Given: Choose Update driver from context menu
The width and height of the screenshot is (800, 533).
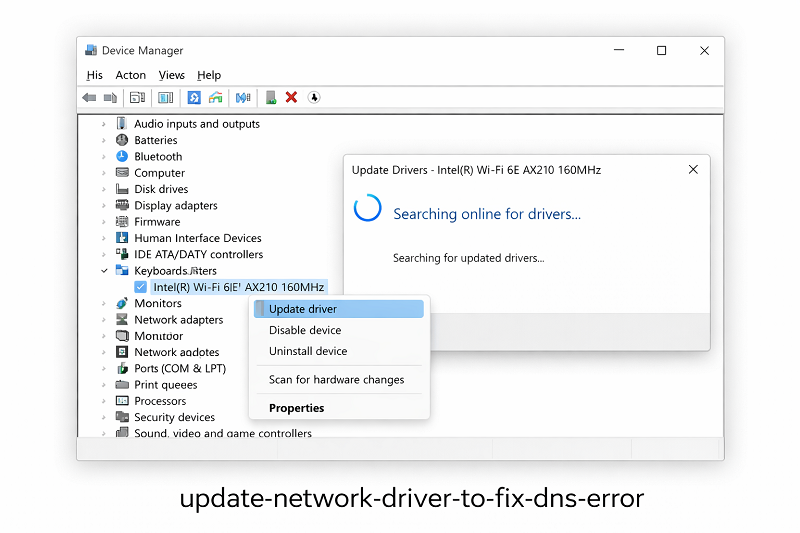Looking at the screenshot, I should 339,309.
